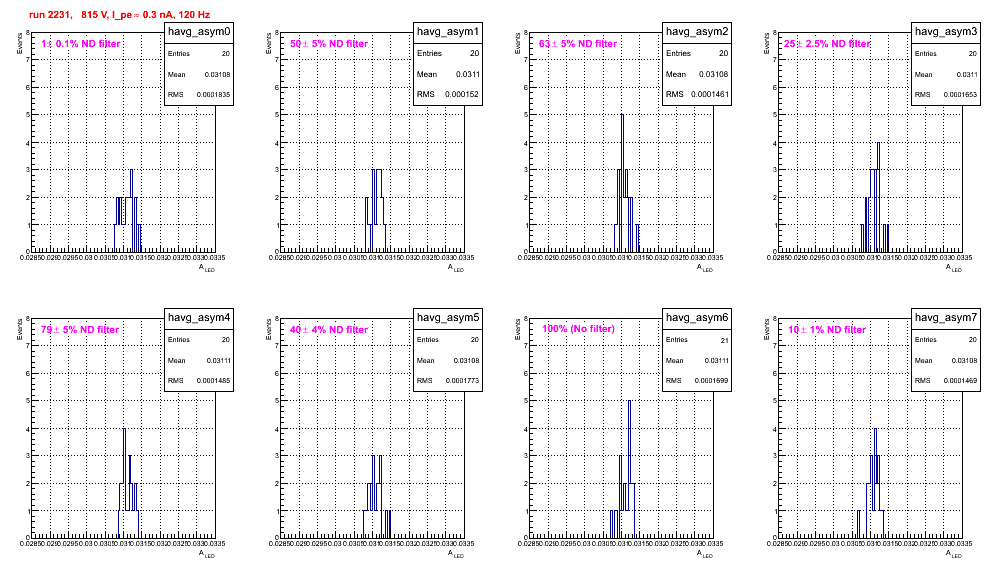Click Mean value 0.03108 in havg_asym7 box
The image size is (996, 572).
[964, 360]
